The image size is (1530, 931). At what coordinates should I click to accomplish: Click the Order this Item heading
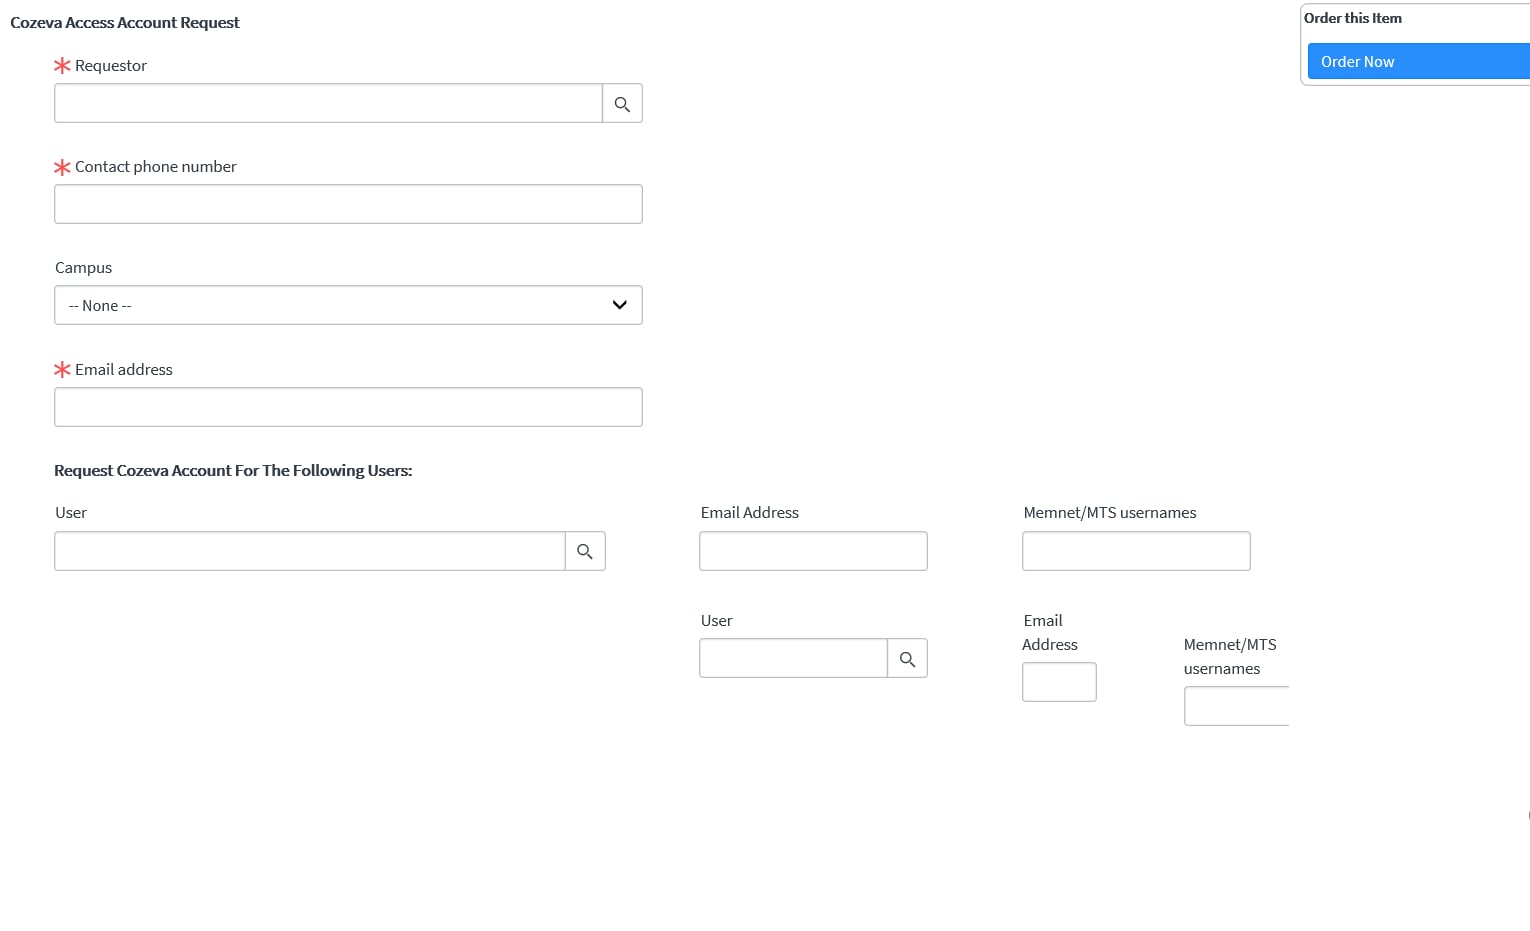click(1353, 18)
